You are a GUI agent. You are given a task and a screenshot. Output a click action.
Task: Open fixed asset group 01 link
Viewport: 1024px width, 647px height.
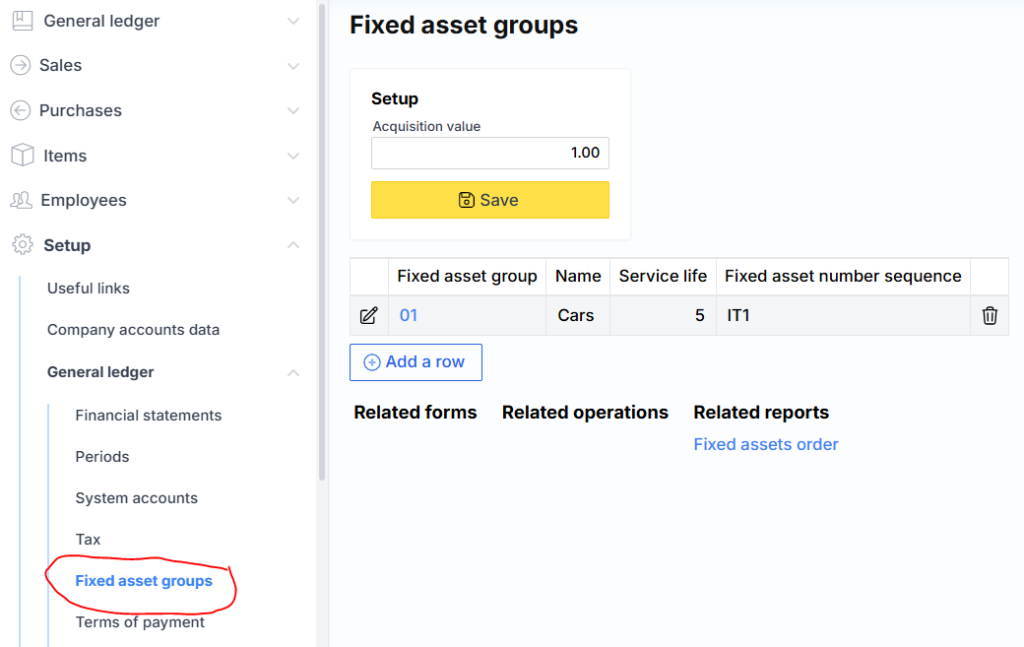pyautogui.click(x=408, y=316)
